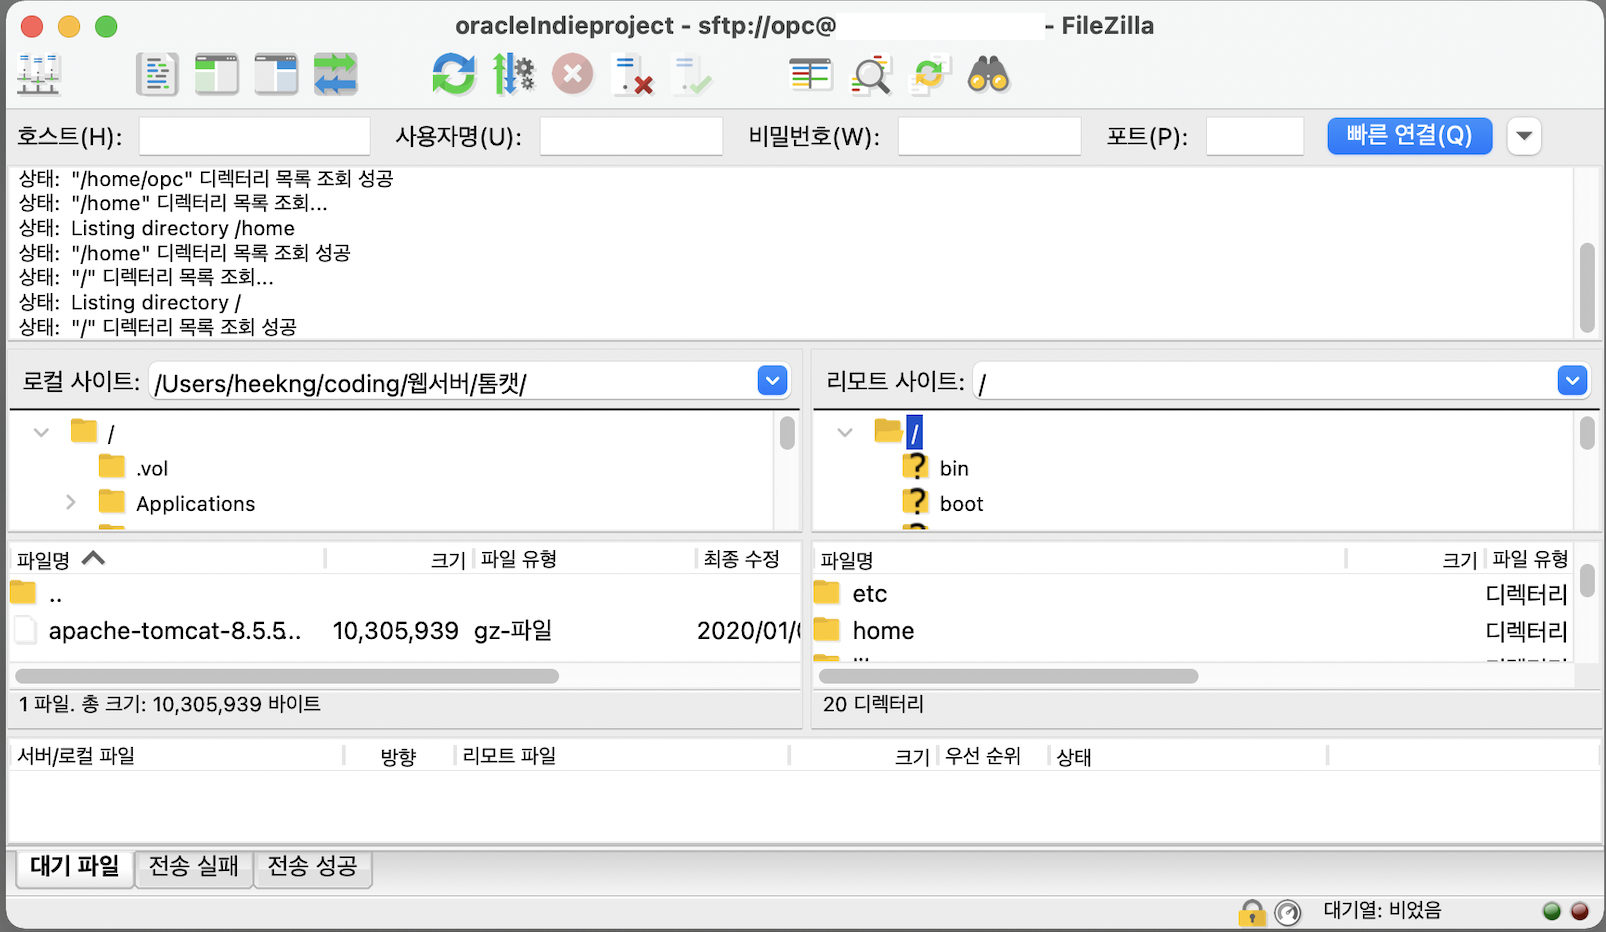1606x932 pixels.
Task: Select bin folder in remote tree
Action: 954,468
